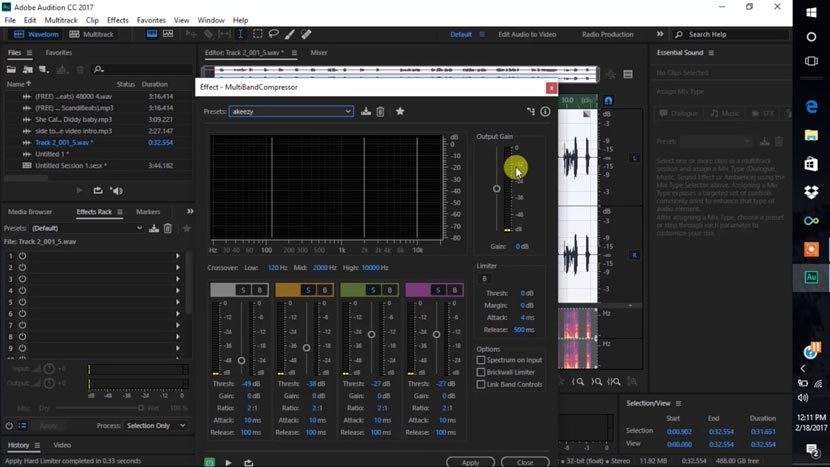Click the loop export icon in effect window
The width and height of the screenshot is (830, 467).
248,462
